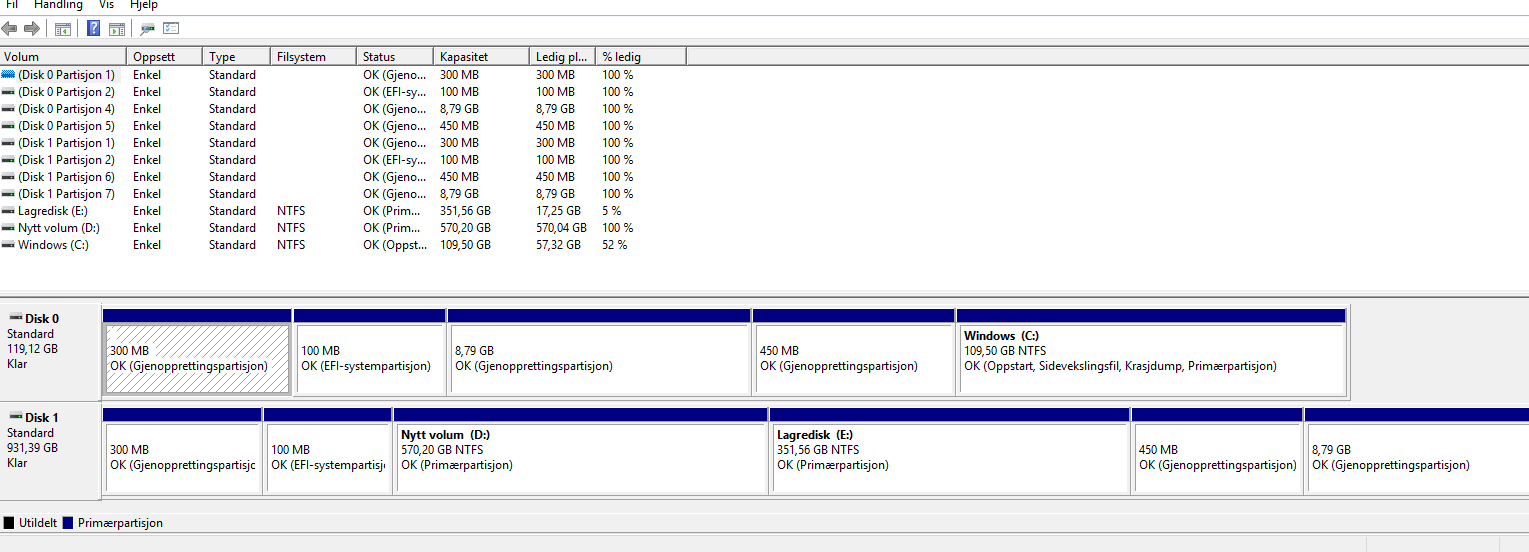The width and height of the screenshot is (1529, 552).
Task: Click the 5 % free percentage cell
Action: pyautogui.click(x=611, y=211)
